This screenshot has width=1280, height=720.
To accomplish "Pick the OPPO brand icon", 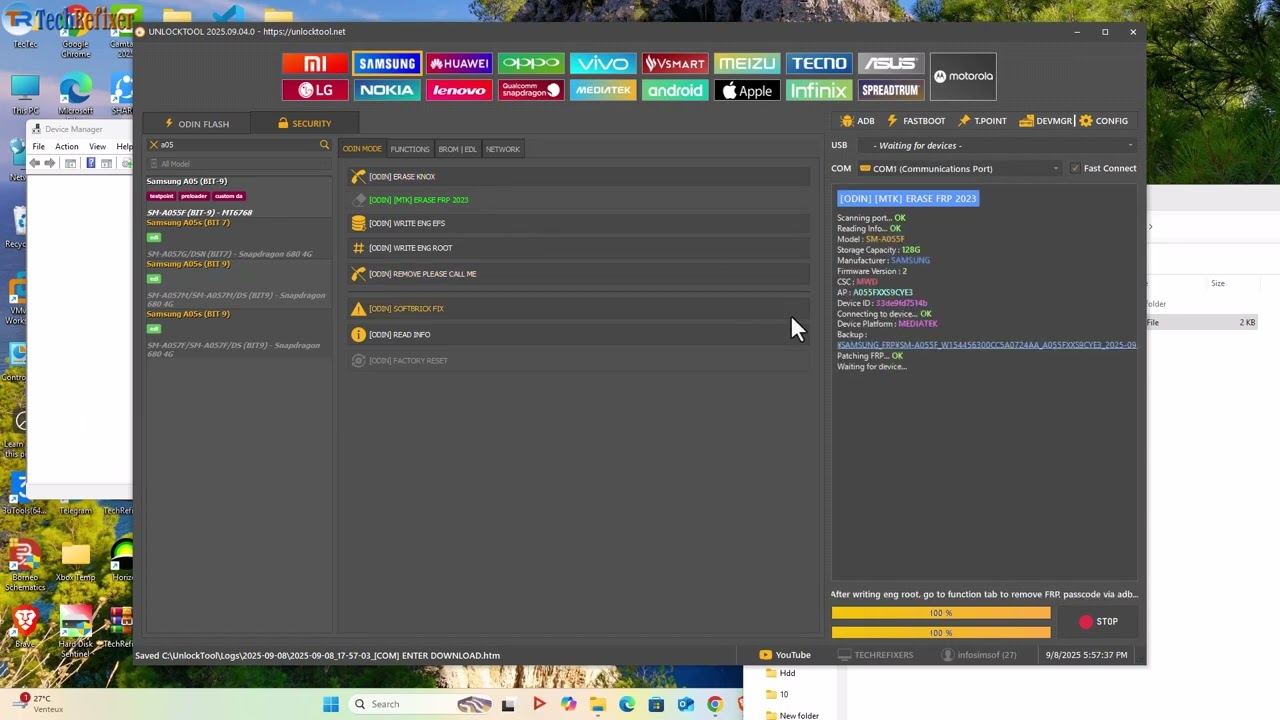I will pos(531,64).
